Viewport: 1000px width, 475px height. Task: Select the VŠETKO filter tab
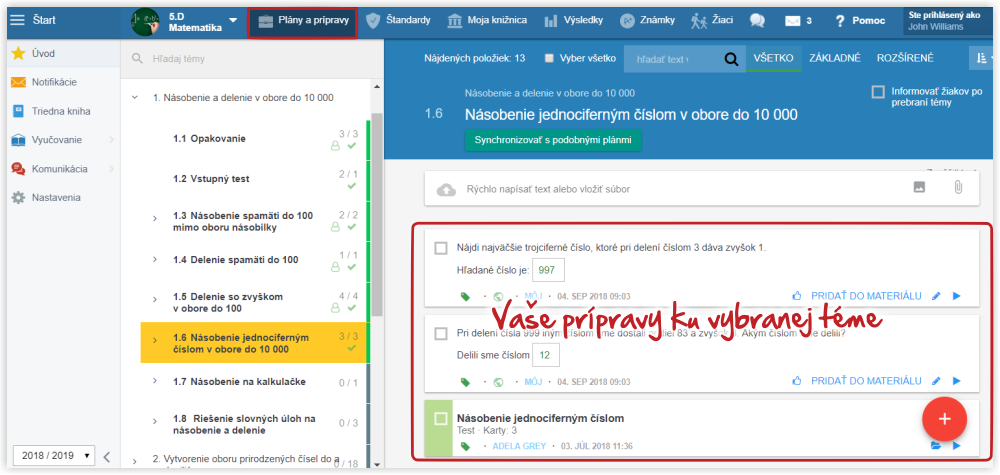point(773,58)
